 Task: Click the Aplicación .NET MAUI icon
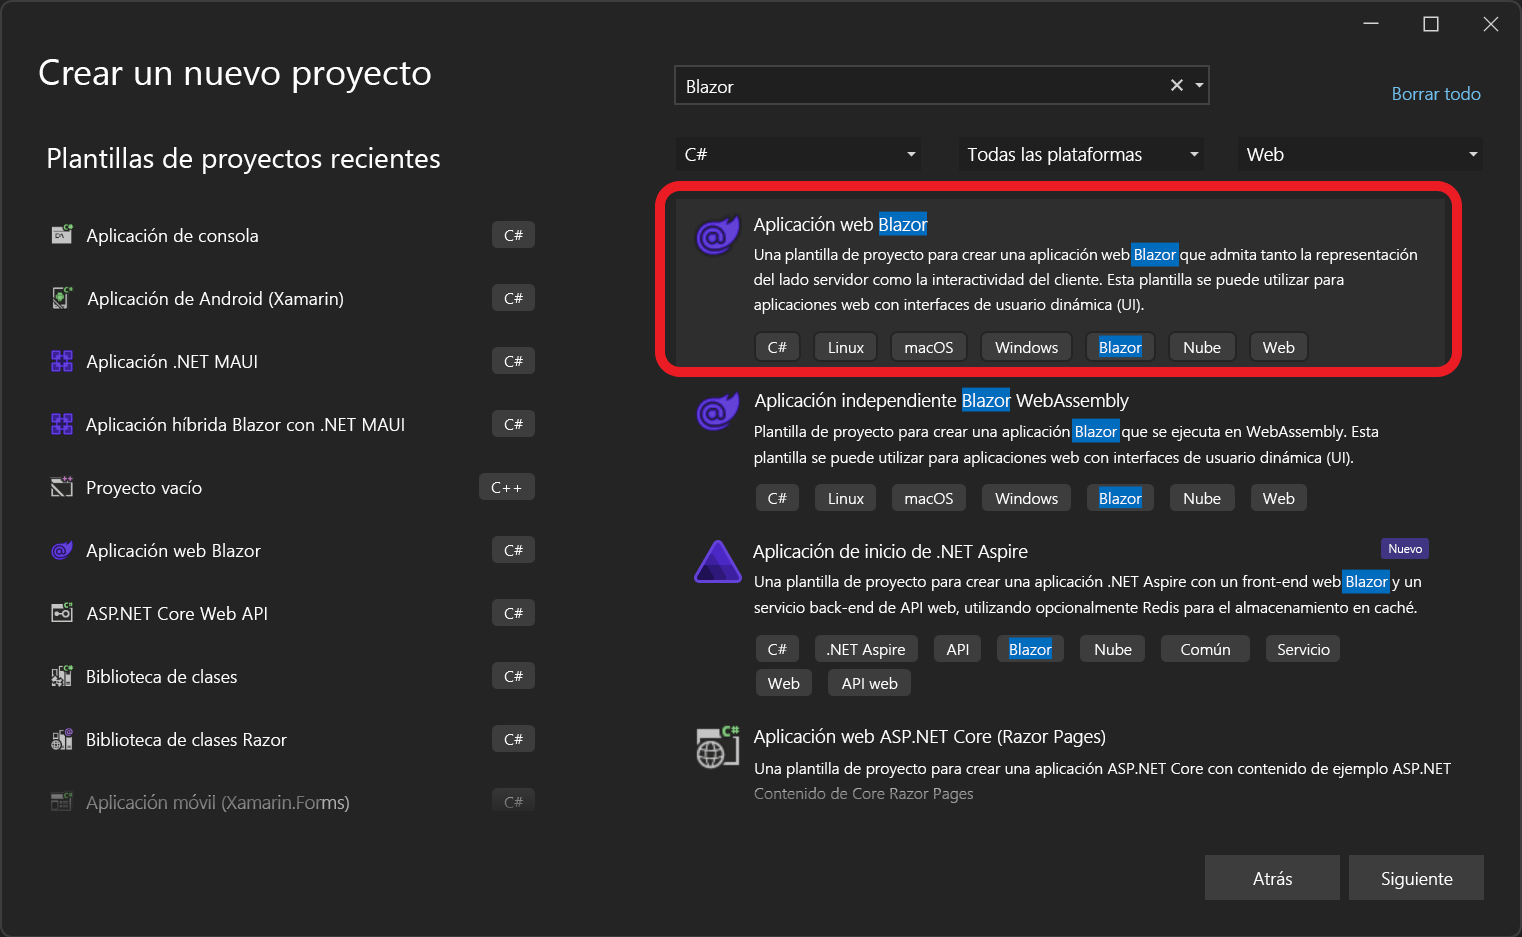click(x=62, y=361)
